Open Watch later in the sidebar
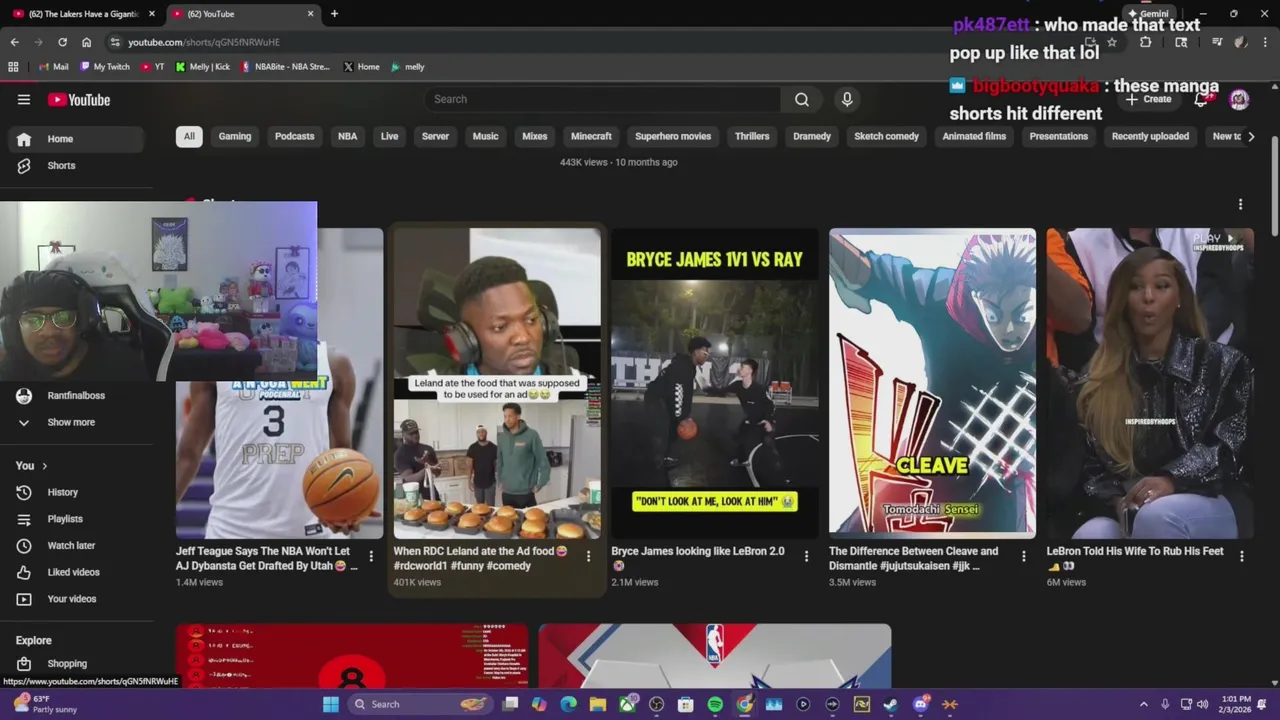 (76, 545)
